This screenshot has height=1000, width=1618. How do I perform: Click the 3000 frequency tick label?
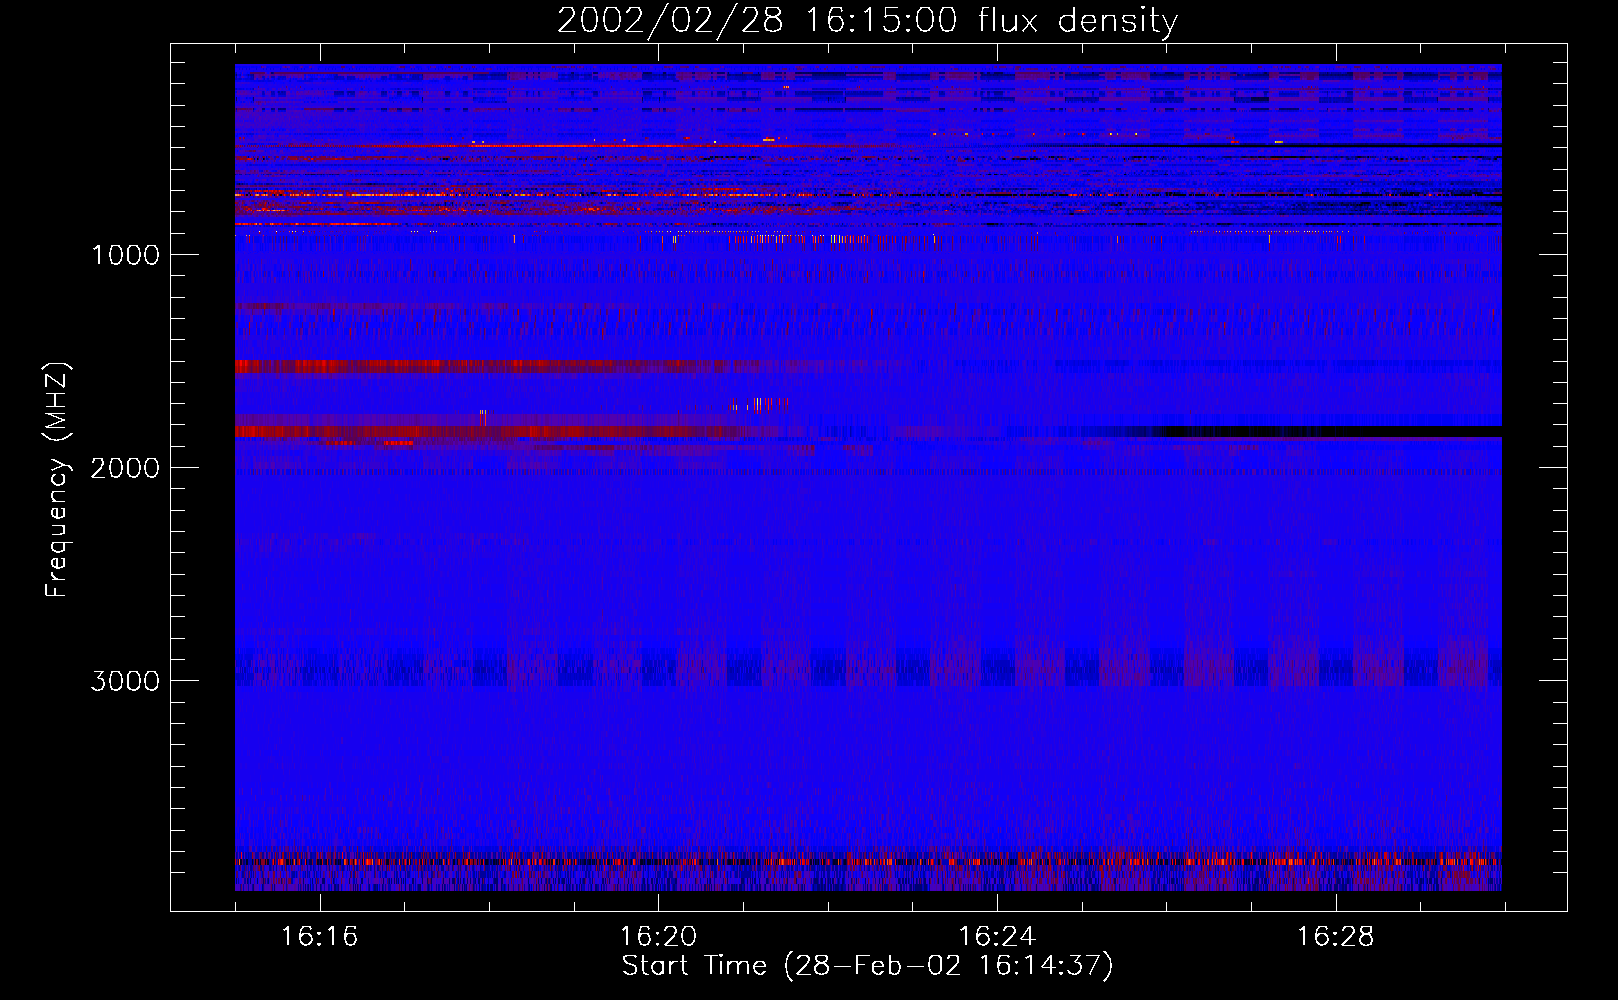tap(125, 681)
